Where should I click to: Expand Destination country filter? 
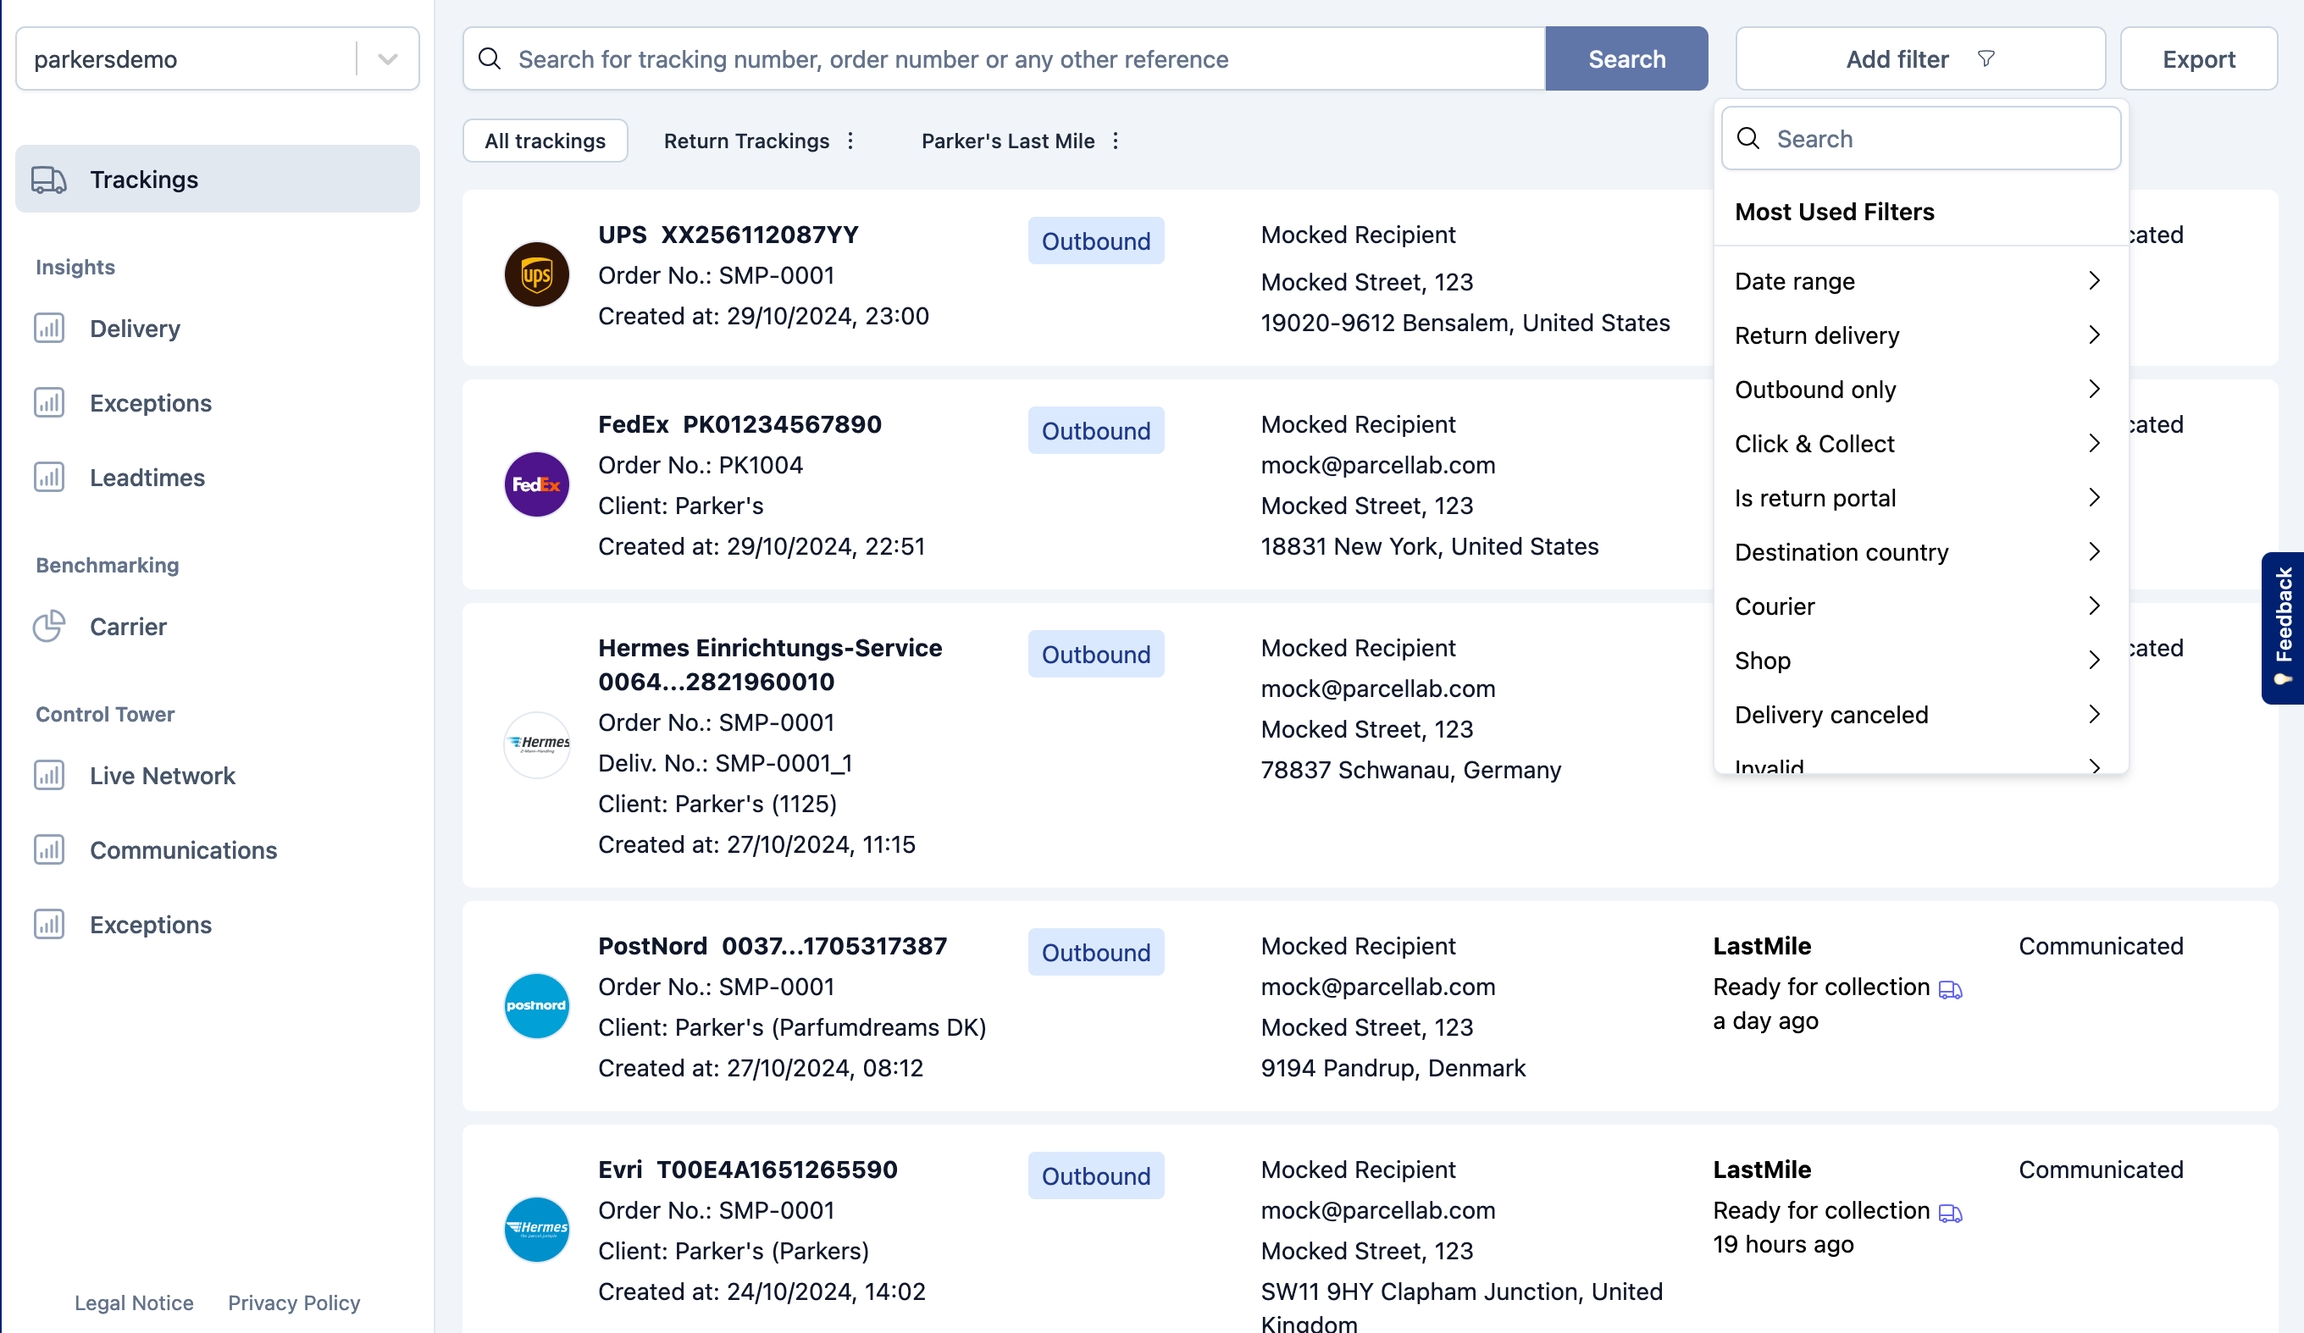1916,552
